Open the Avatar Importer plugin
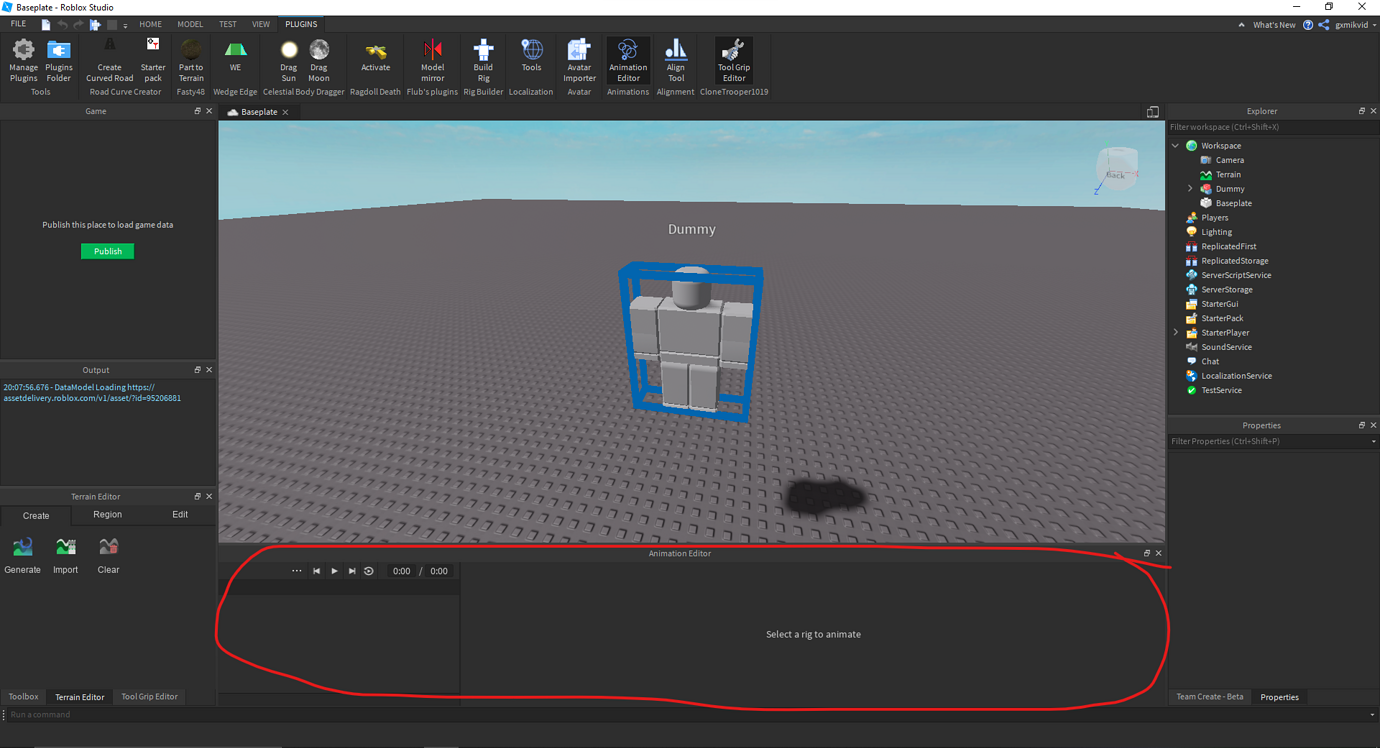 (579, 60)
